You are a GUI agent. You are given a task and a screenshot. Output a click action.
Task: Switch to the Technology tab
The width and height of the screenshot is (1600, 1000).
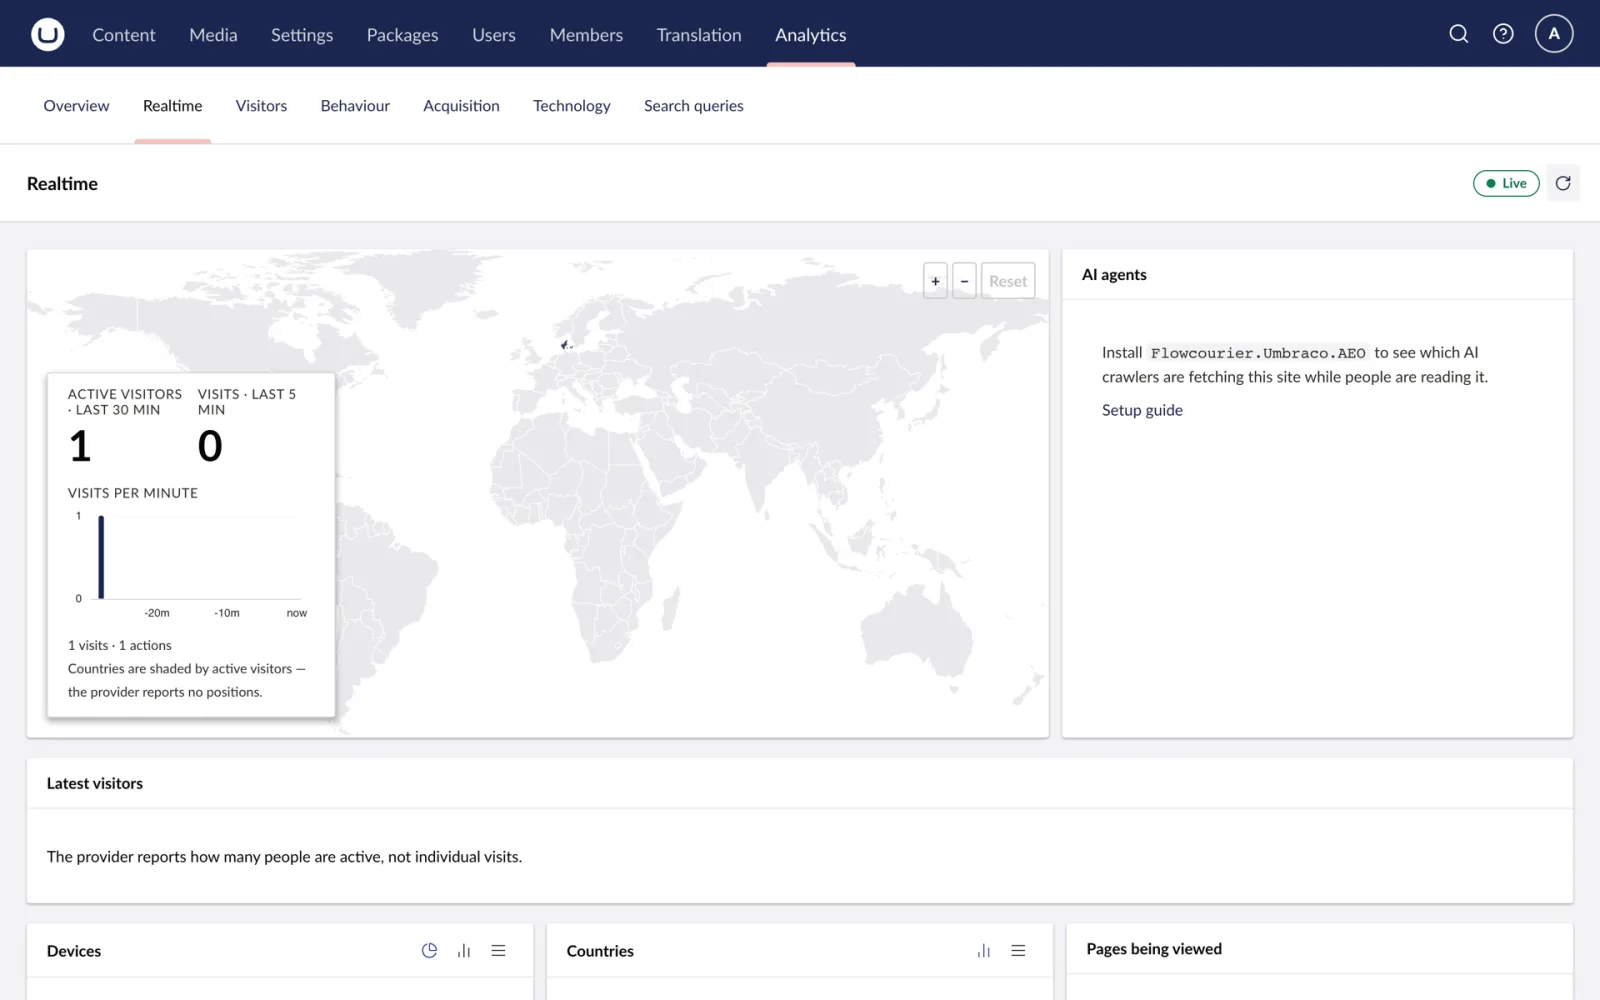(571, 106)
